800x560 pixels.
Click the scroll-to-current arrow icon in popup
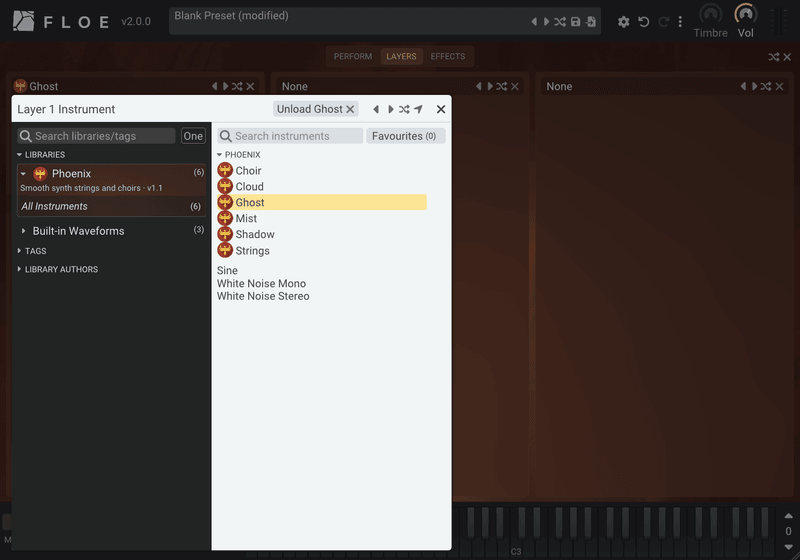point(418,109)
